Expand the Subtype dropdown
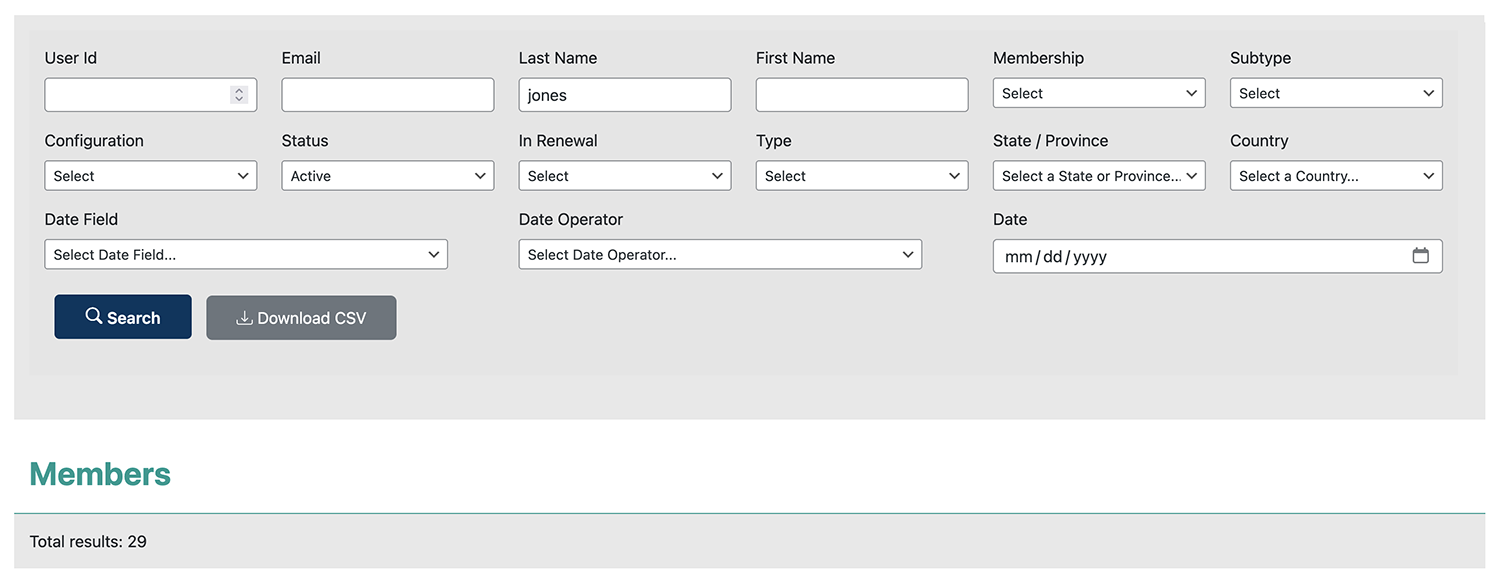 coord(1335,93)
